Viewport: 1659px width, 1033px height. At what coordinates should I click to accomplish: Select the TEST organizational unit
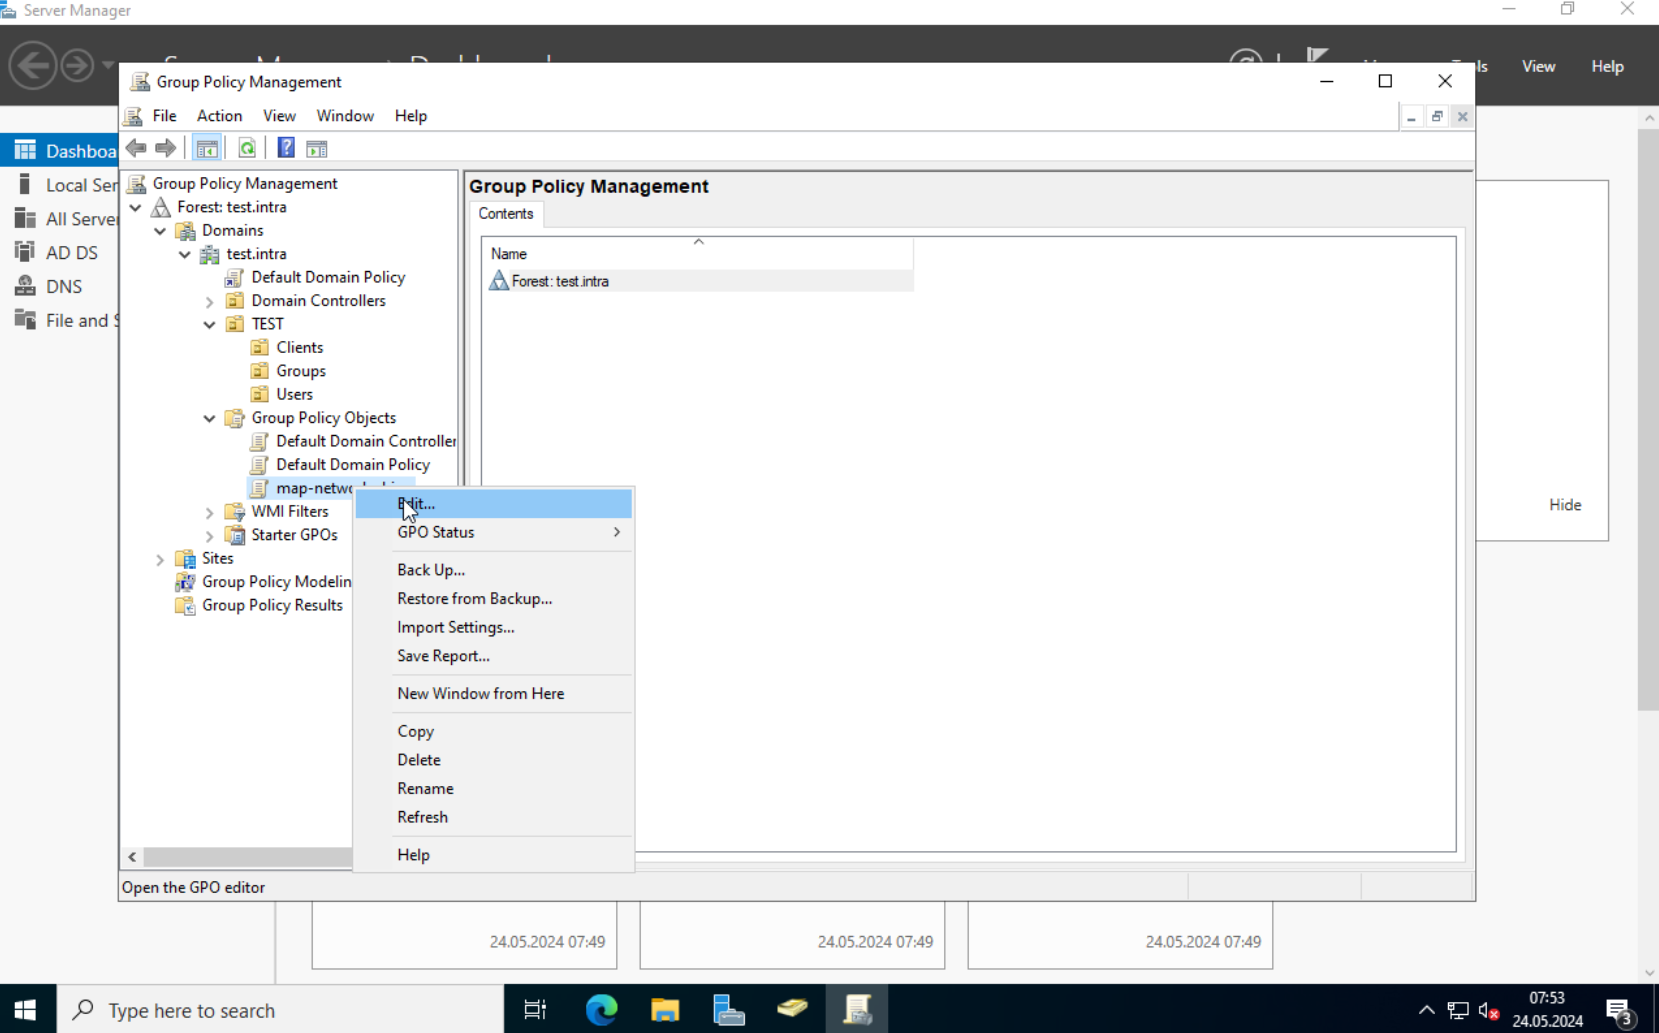[x=267, y=324]
